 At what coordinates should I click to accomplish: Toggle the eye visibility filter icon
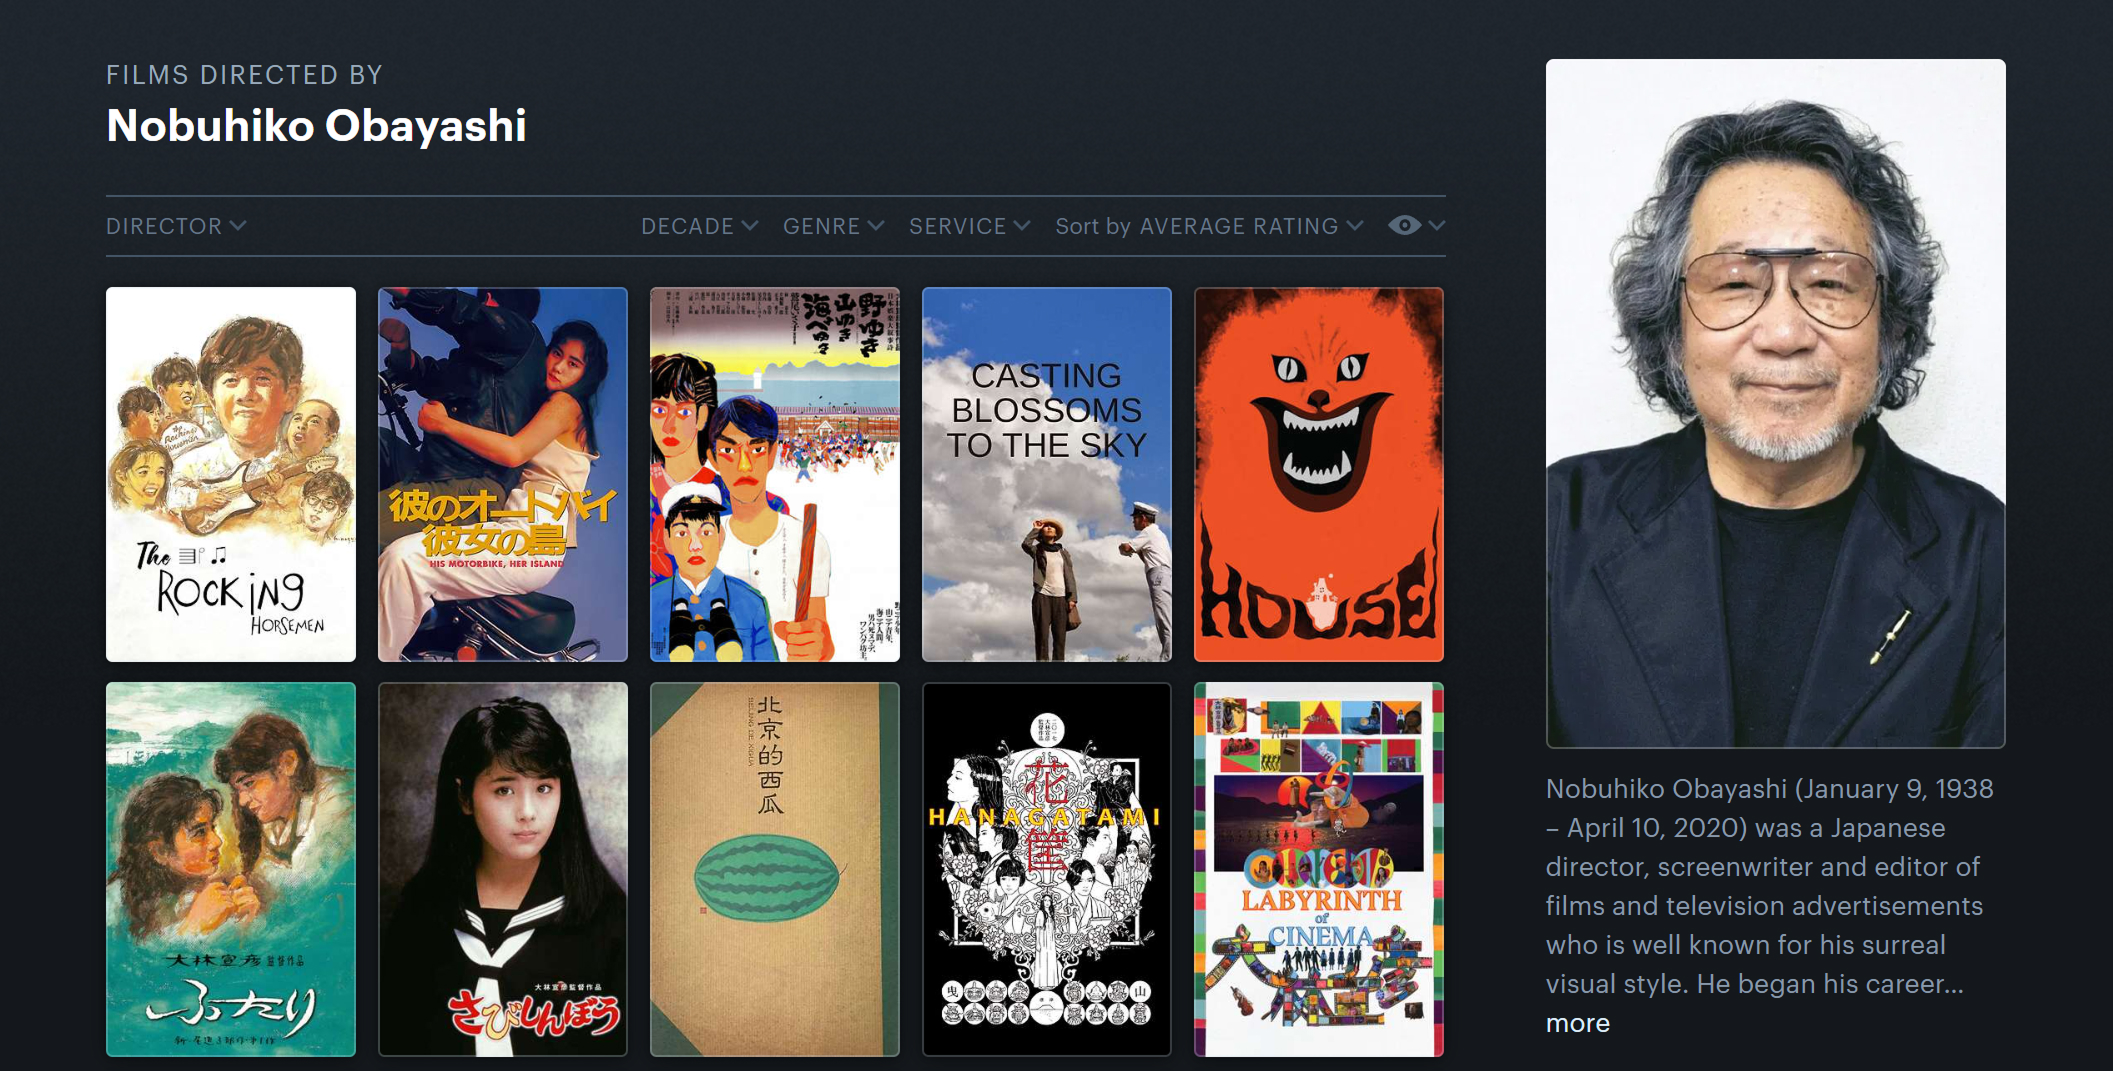pos(1404,226)
